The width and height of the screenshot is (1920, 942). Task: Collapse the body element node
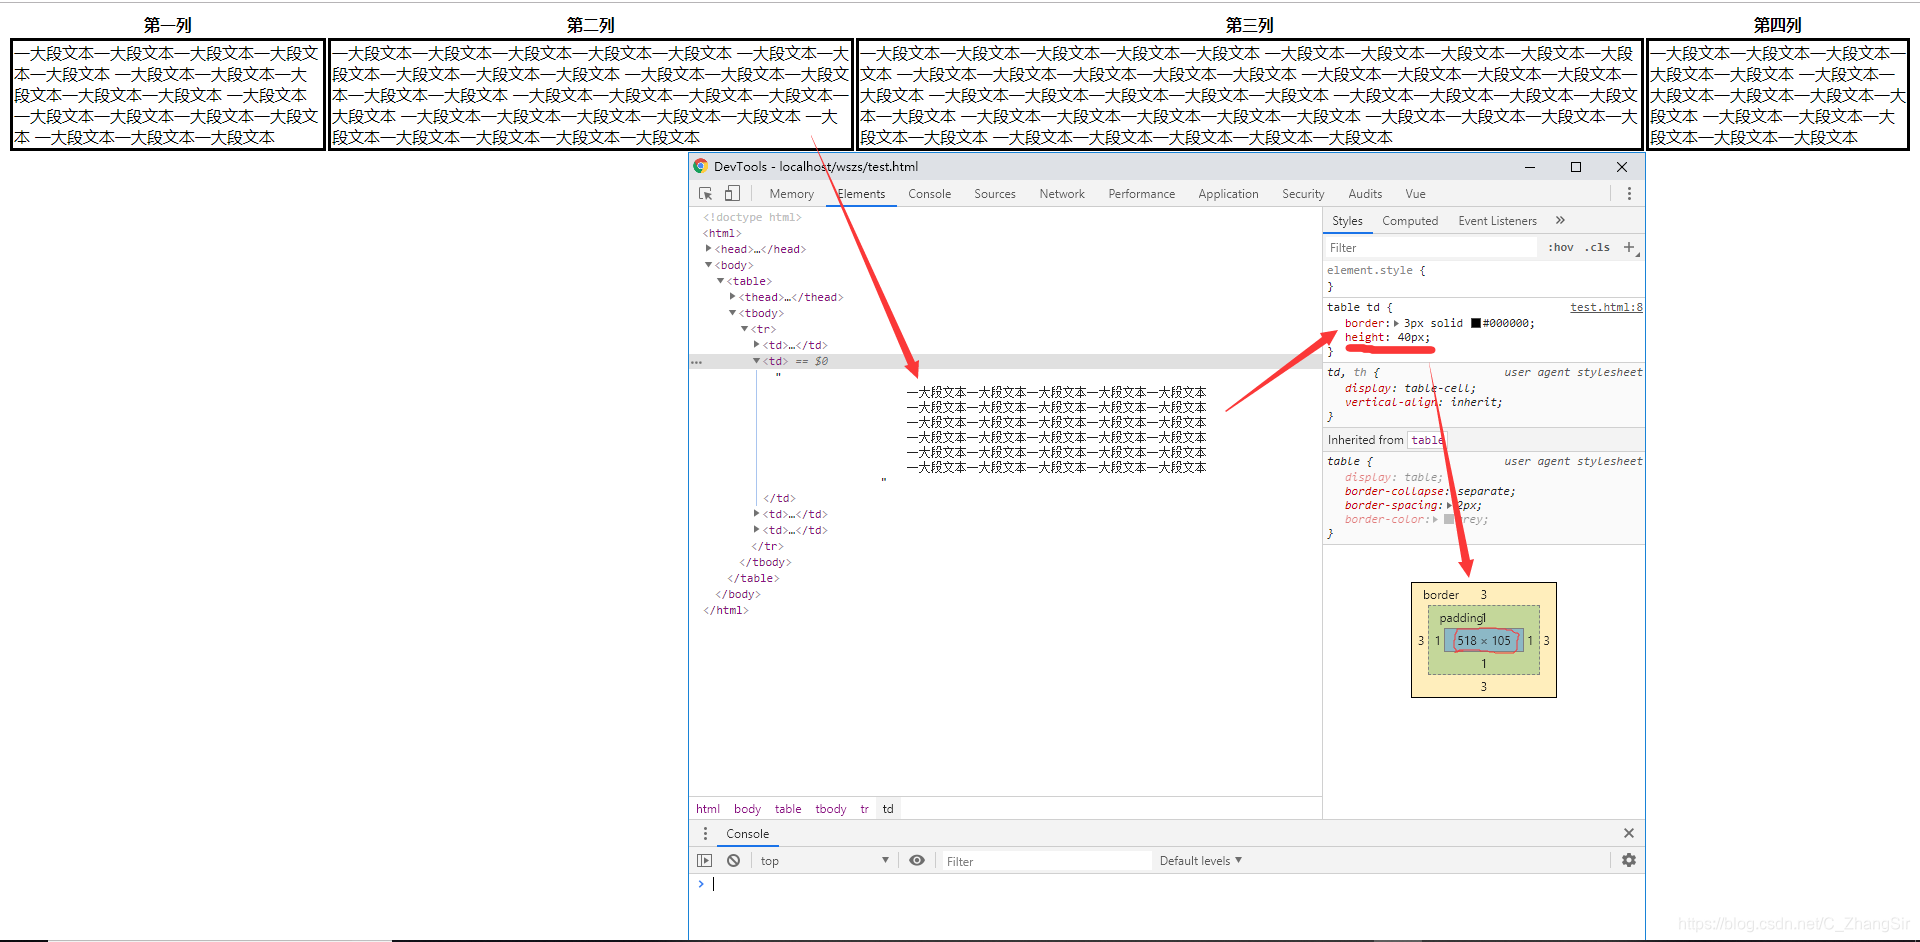coord(709,265)
